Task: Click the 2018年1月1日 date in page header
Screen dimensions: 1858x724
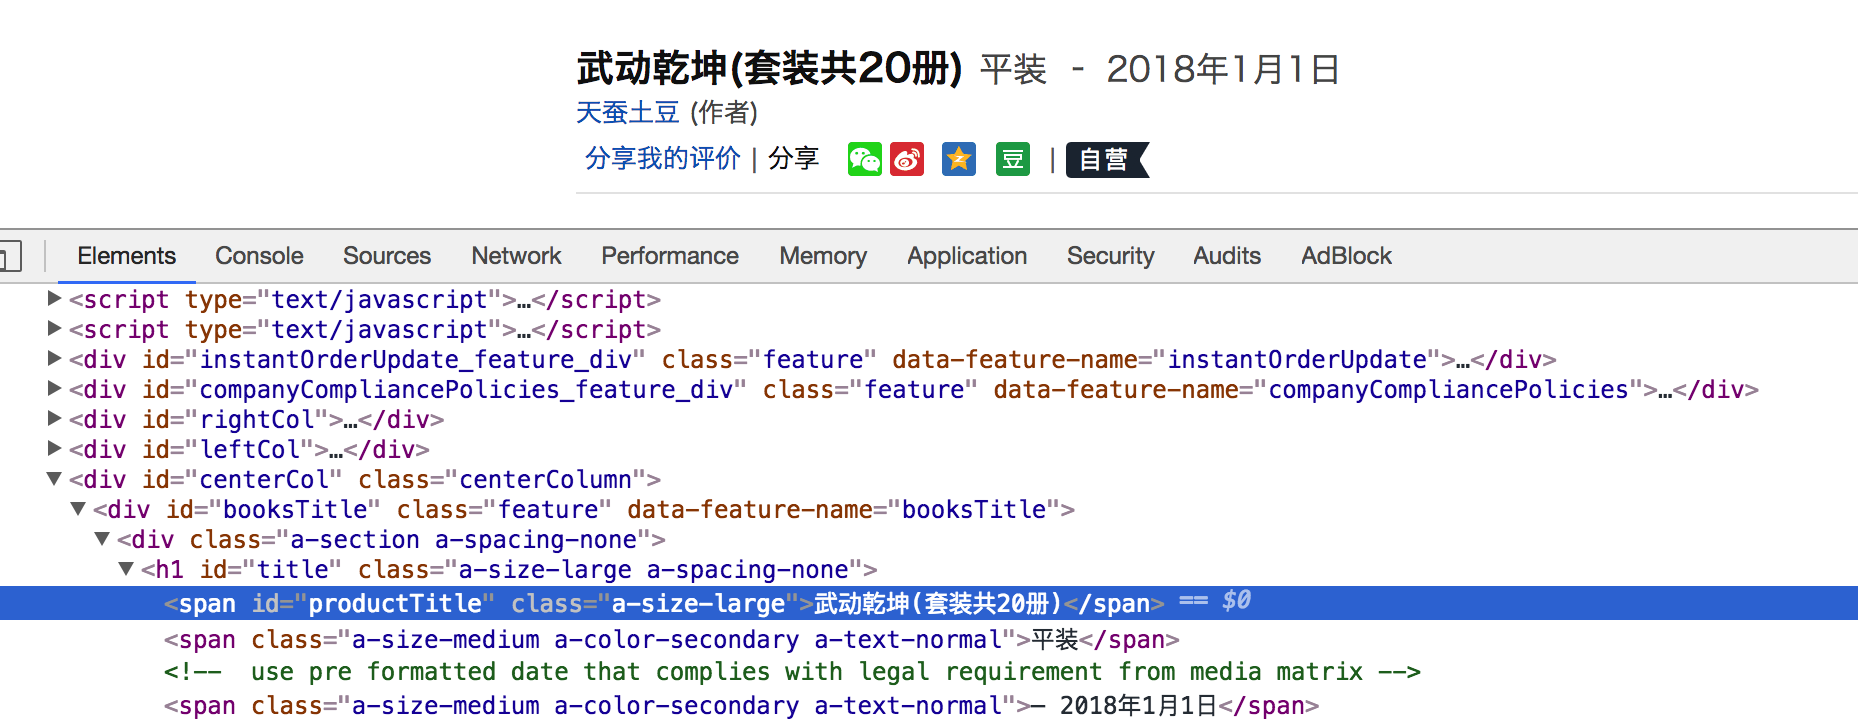Action: (1223, 69)
